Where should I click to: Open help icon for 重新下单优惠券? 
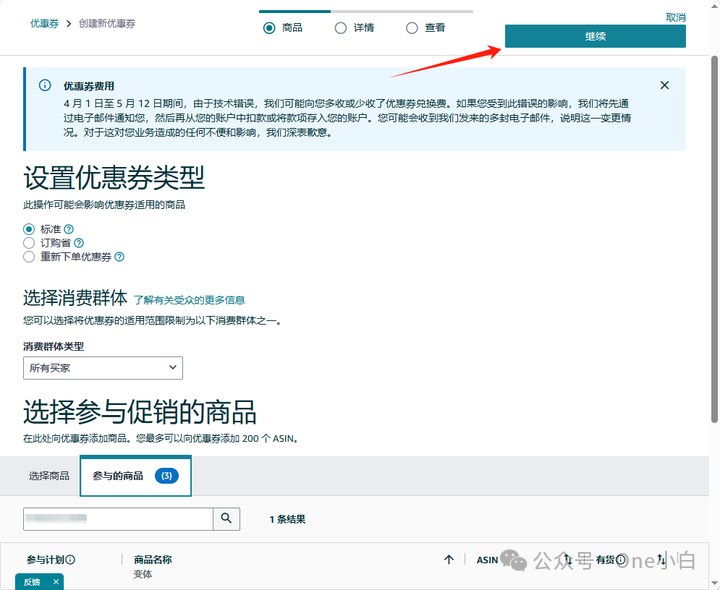(x=119, y=257)
